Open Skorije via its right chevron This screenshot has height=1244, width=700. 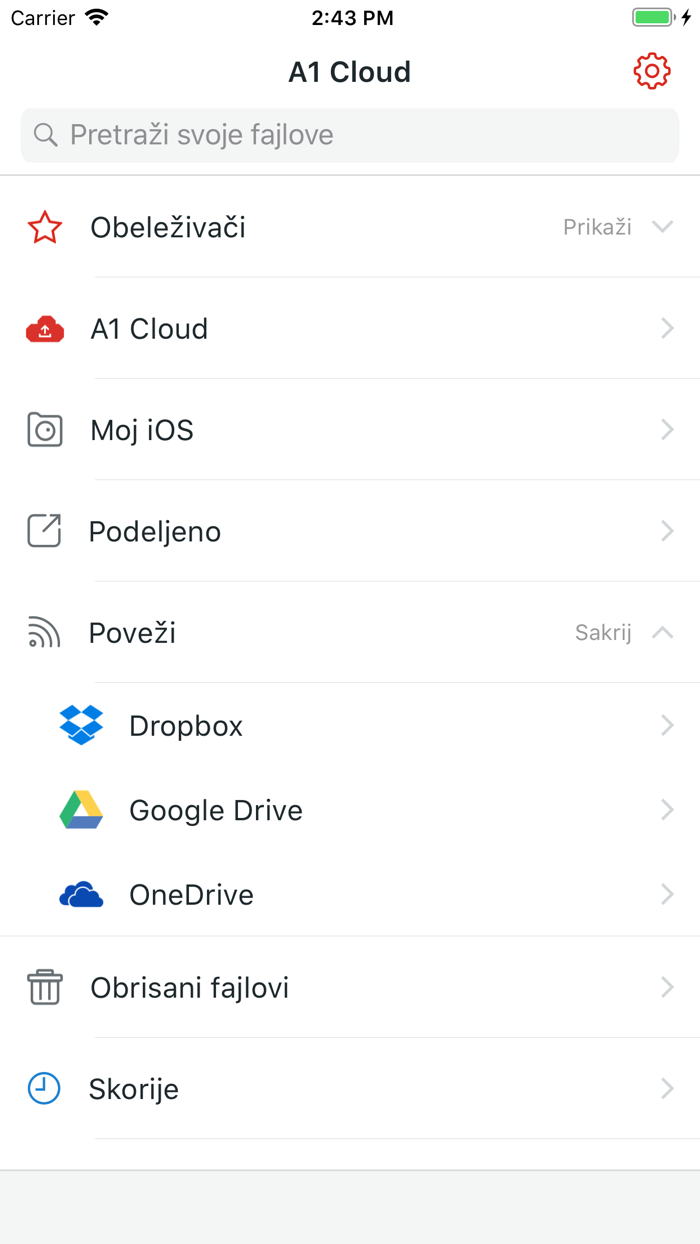click(667, 1089)
